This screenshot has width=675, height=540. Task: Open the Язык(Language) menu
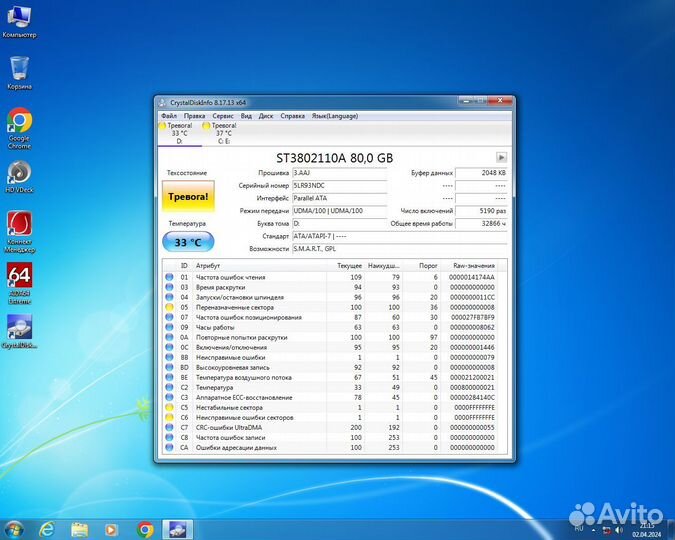[334, 116]
